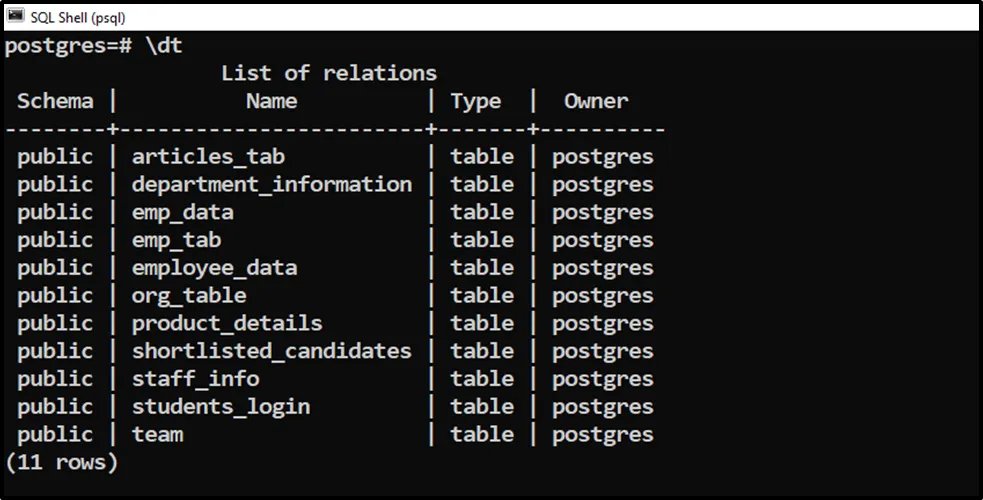Viewport: 983px width, 500px height.
Task: Click the 'List of relations' heading
Action: coord(328,73)
